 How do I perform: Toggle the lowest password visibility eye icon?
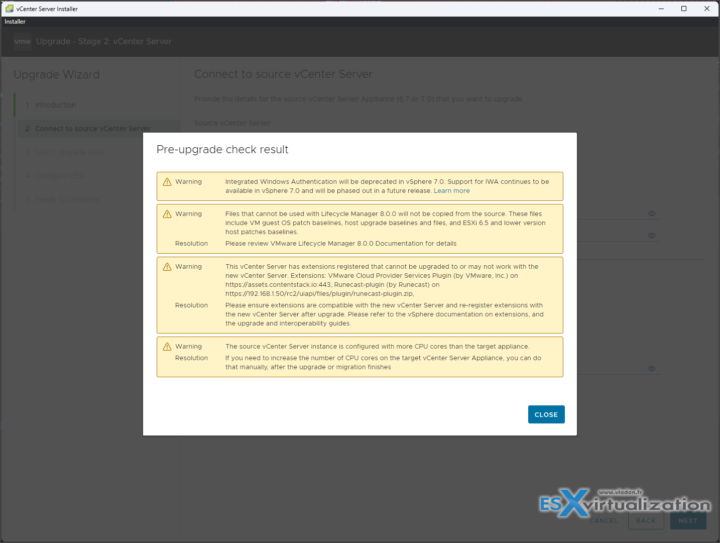(651, 368)
